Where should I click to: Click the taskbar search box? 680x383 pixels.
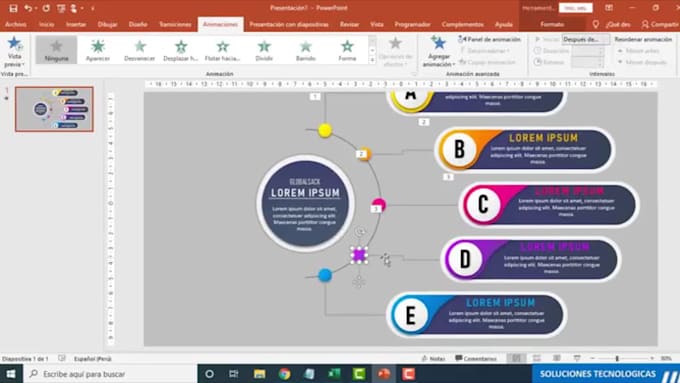pos(110,374)
